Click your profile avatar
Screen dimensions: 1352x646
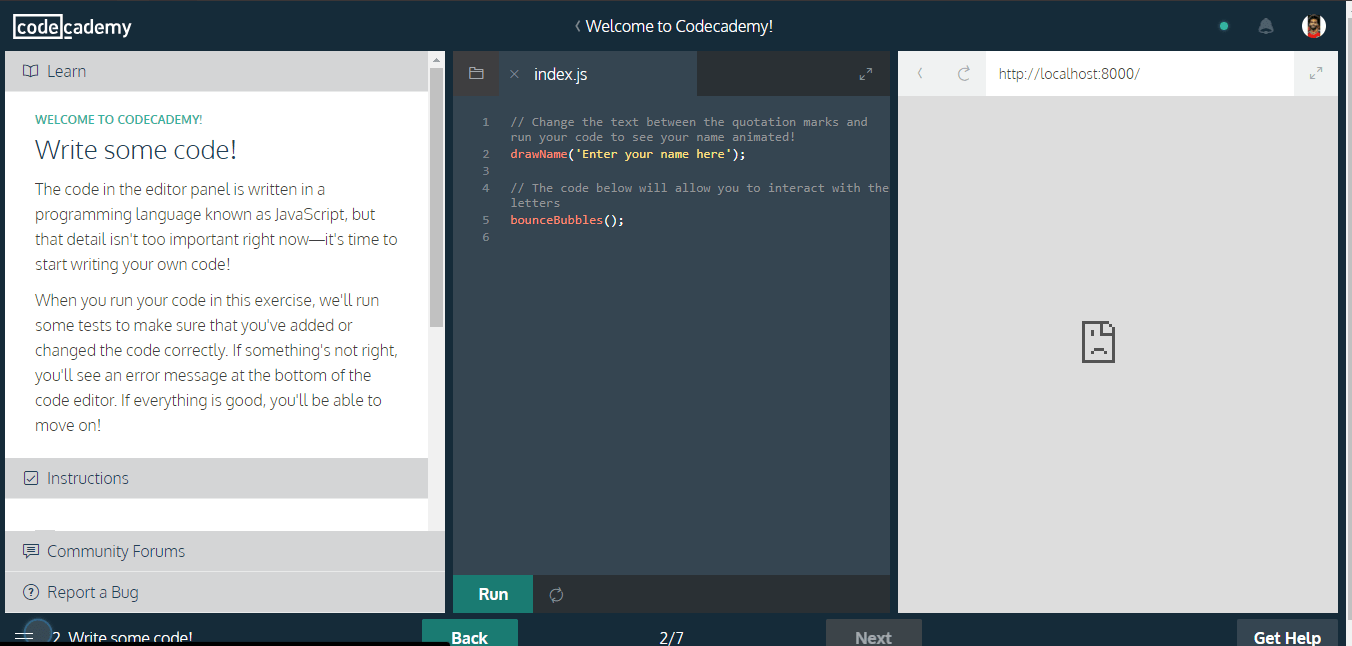pos(1313,25)
